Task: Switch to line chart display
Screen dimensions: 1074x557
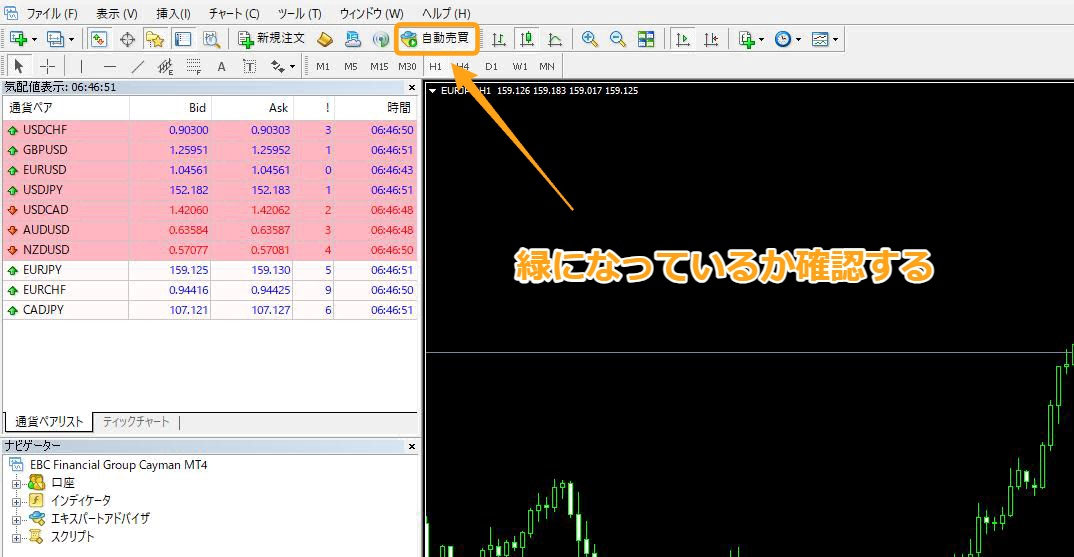Action: (x=555, y=39)
